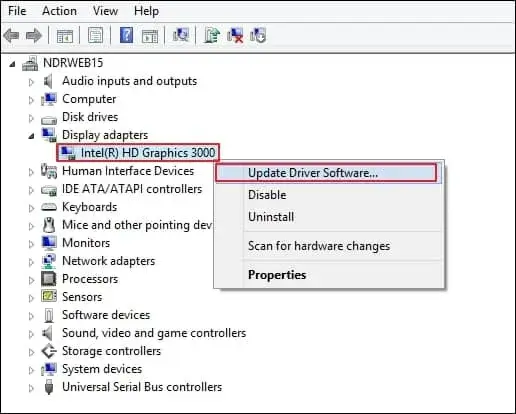The height and width of the screenshot is (414, 516).
Task: Select the System devices tree row
Action: [x=102, y=369]
